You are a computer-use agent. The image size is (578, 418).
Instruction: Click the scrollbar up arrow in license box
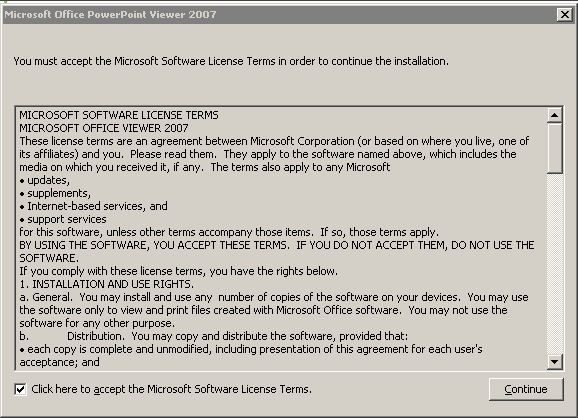tap(554, 115)
